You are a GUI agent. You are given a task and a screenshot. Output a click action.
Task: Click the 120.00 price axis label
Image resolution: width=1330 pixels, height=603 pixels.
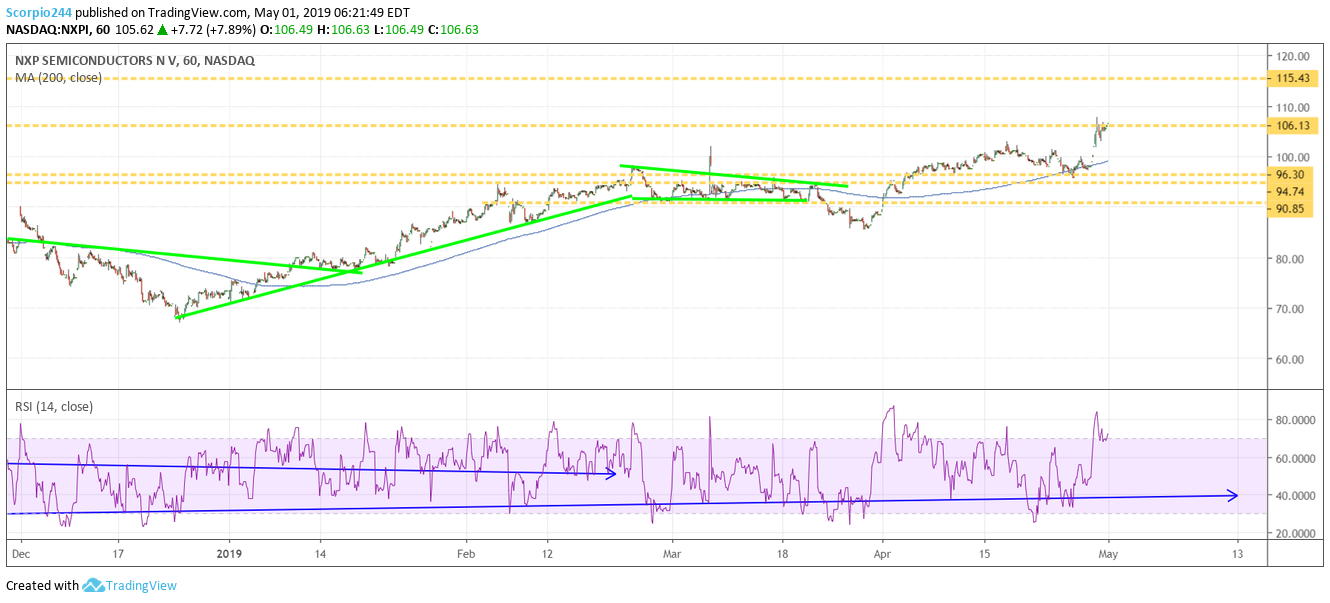pyautogui.click(x=1295, y=56)
